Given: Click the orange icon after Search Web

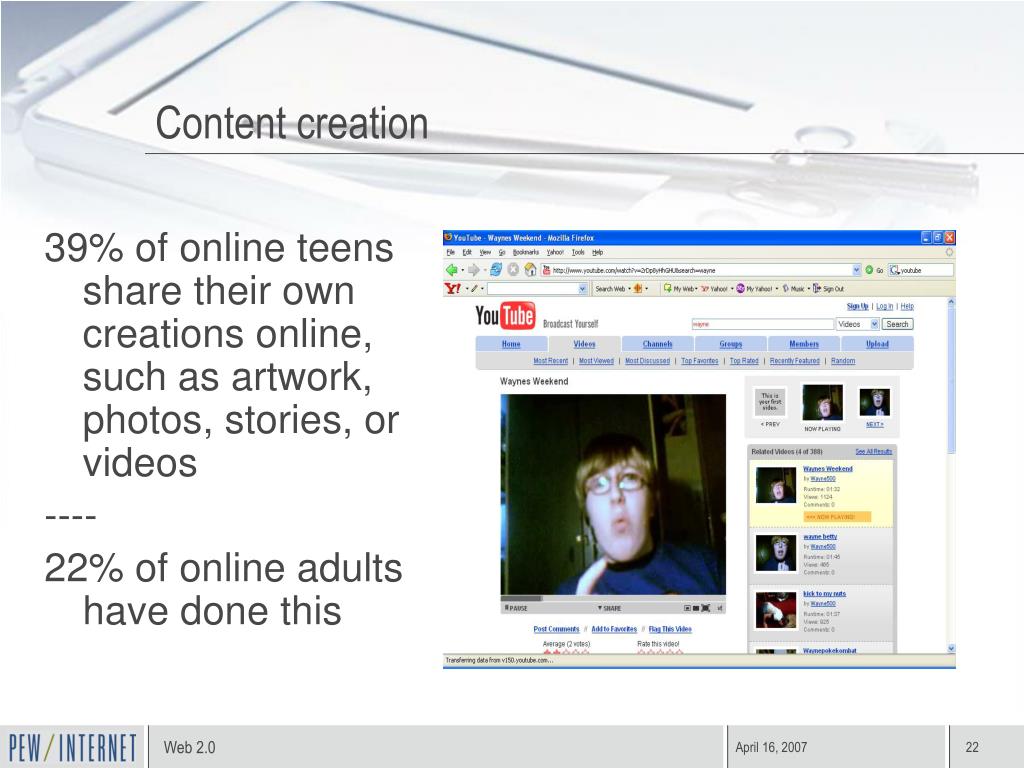Looking at the screenshot, I should (x=637, y=288).
